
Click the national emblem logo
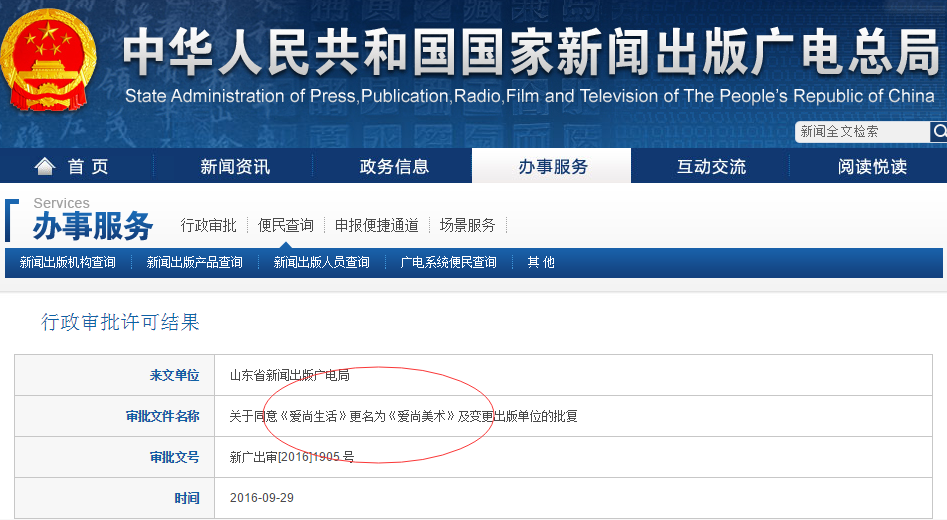(x=48, y=60)
